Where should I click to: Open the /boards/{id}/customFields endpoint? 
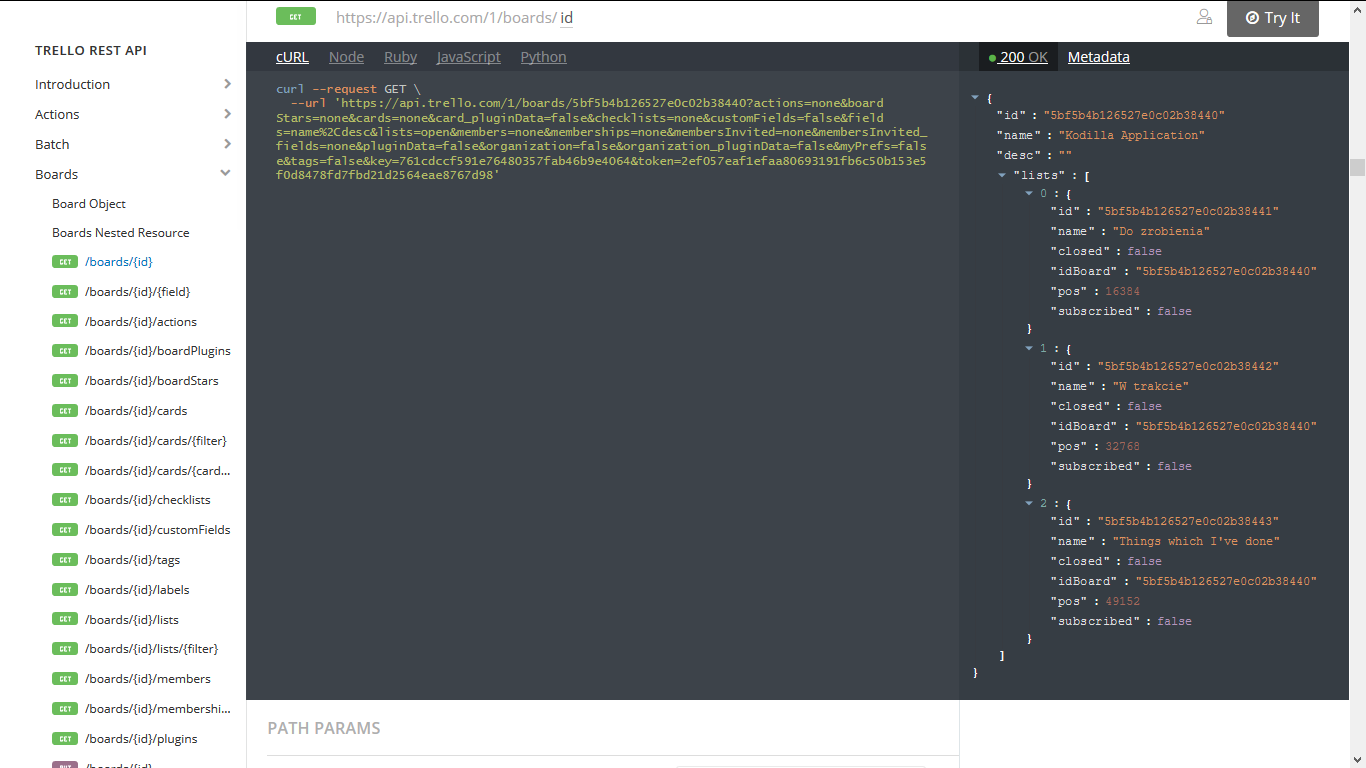pyautogui.click(x=158, y=530)
